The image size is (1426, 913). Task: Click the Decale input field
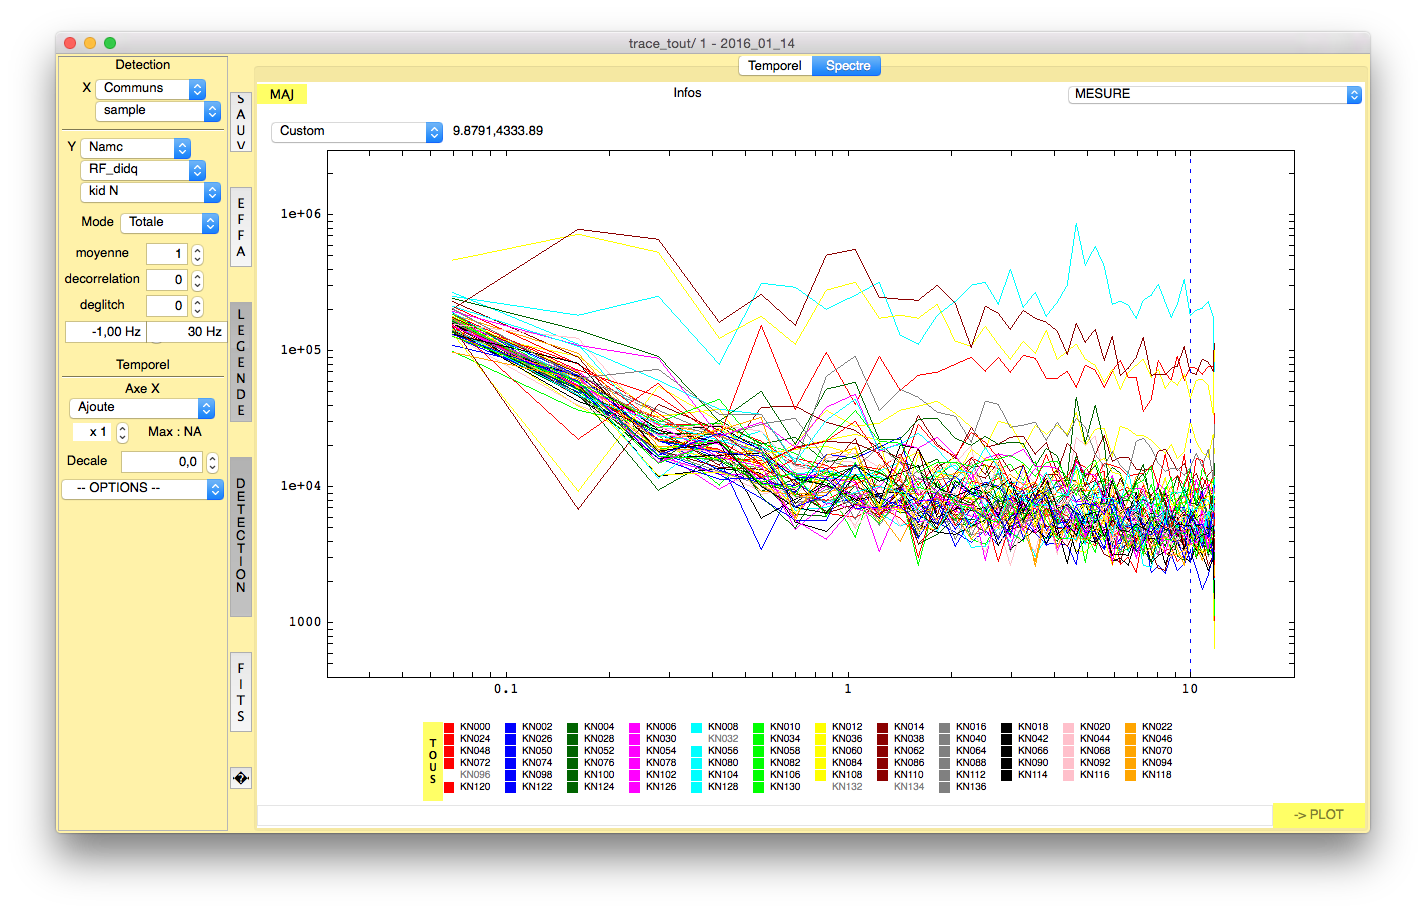[162, 462]
